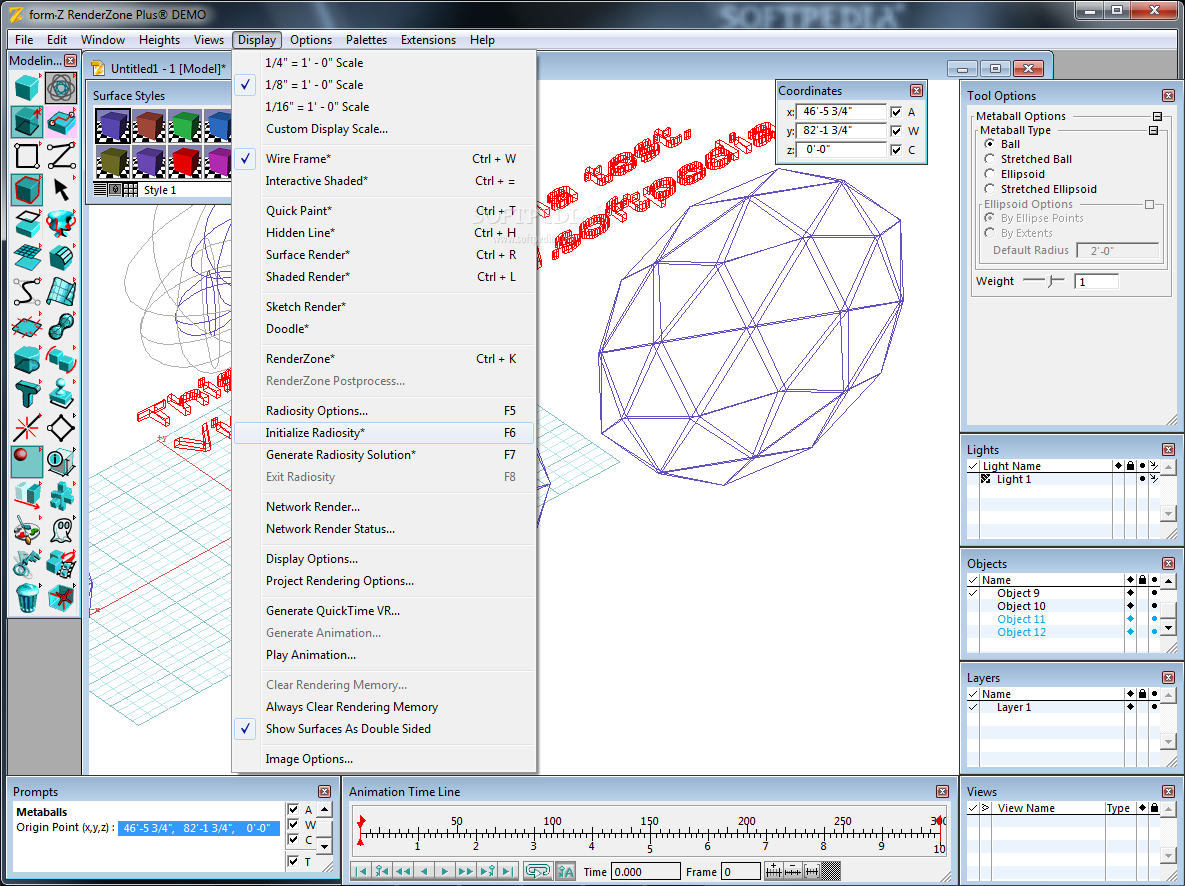Choose the mesh grid tool
The width and height of the screenshot is (1185, 886).
tap(27, 258)
